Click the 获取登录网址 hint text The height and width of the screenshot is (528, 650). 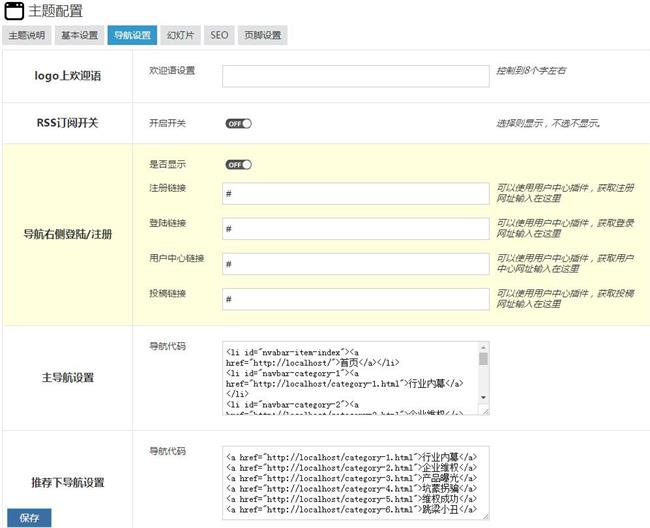coord(565,228)
